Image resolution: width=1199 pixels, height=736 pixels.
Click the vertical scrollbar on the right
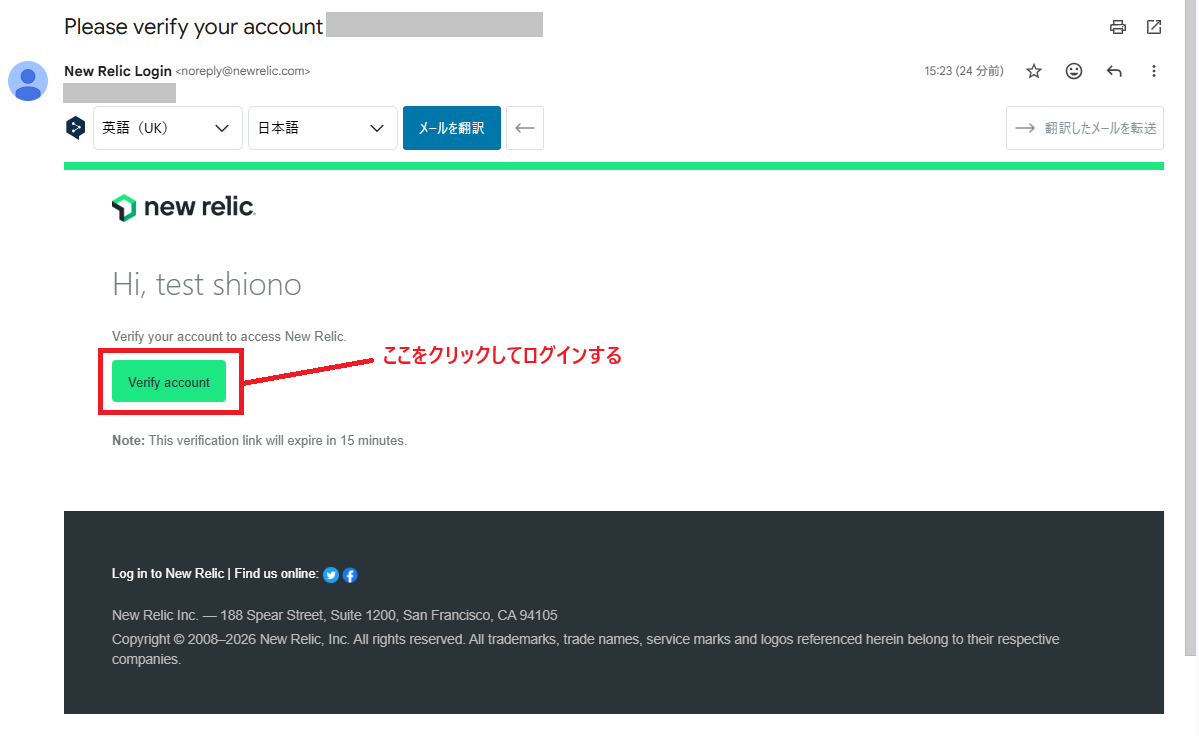(1191, 329)
